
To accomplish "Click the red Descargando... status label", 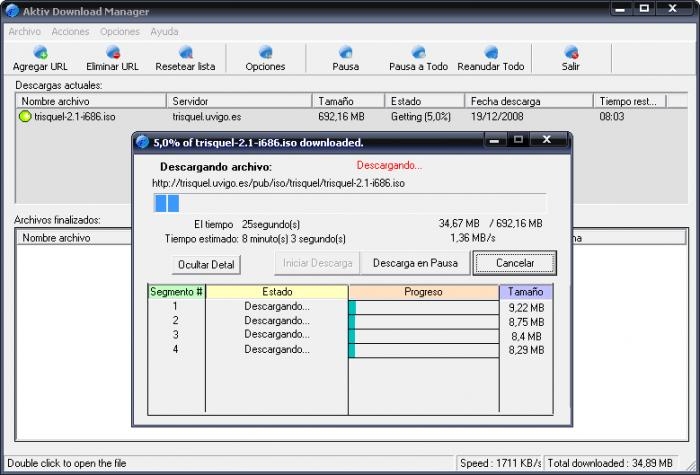I will click(x=389, y=166).
